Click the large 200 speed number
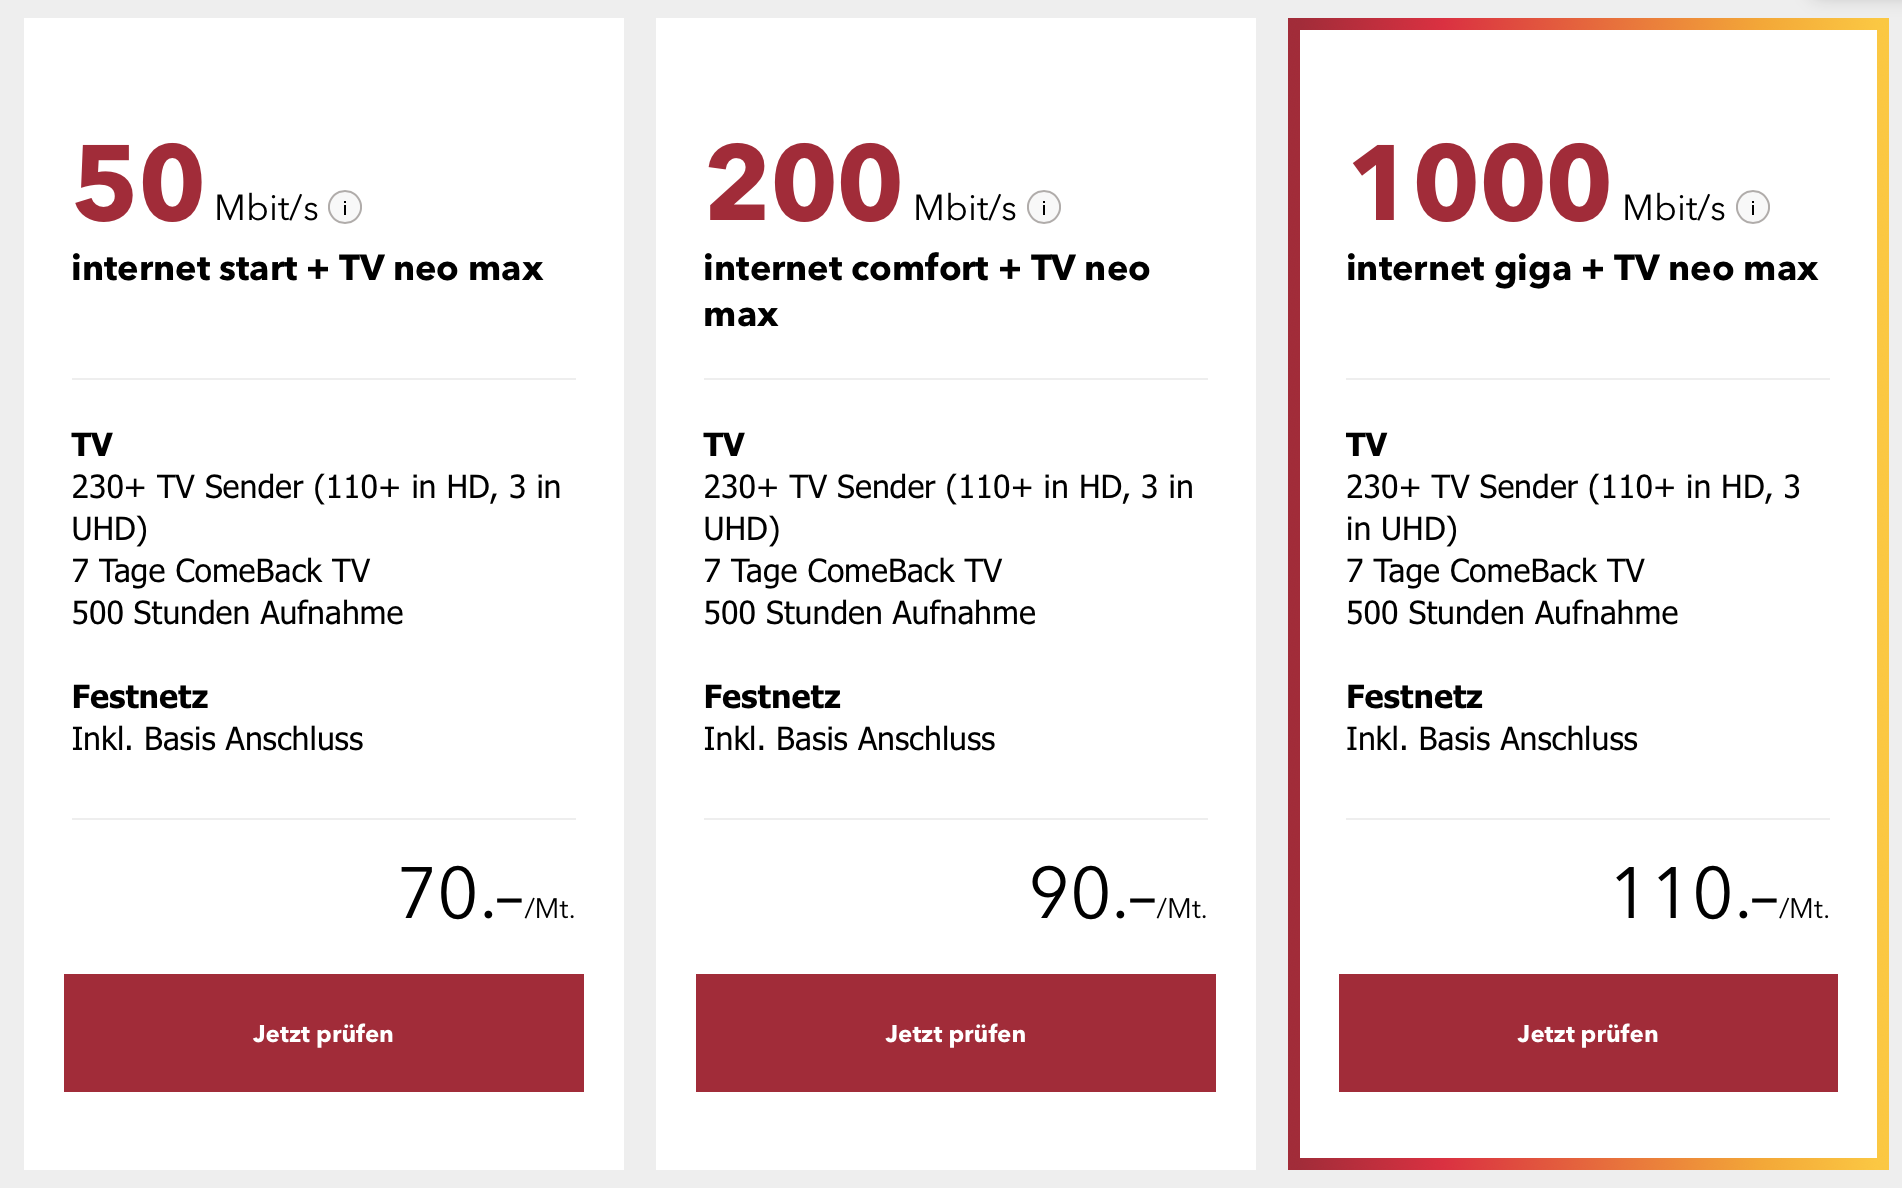 pos(804,183)
